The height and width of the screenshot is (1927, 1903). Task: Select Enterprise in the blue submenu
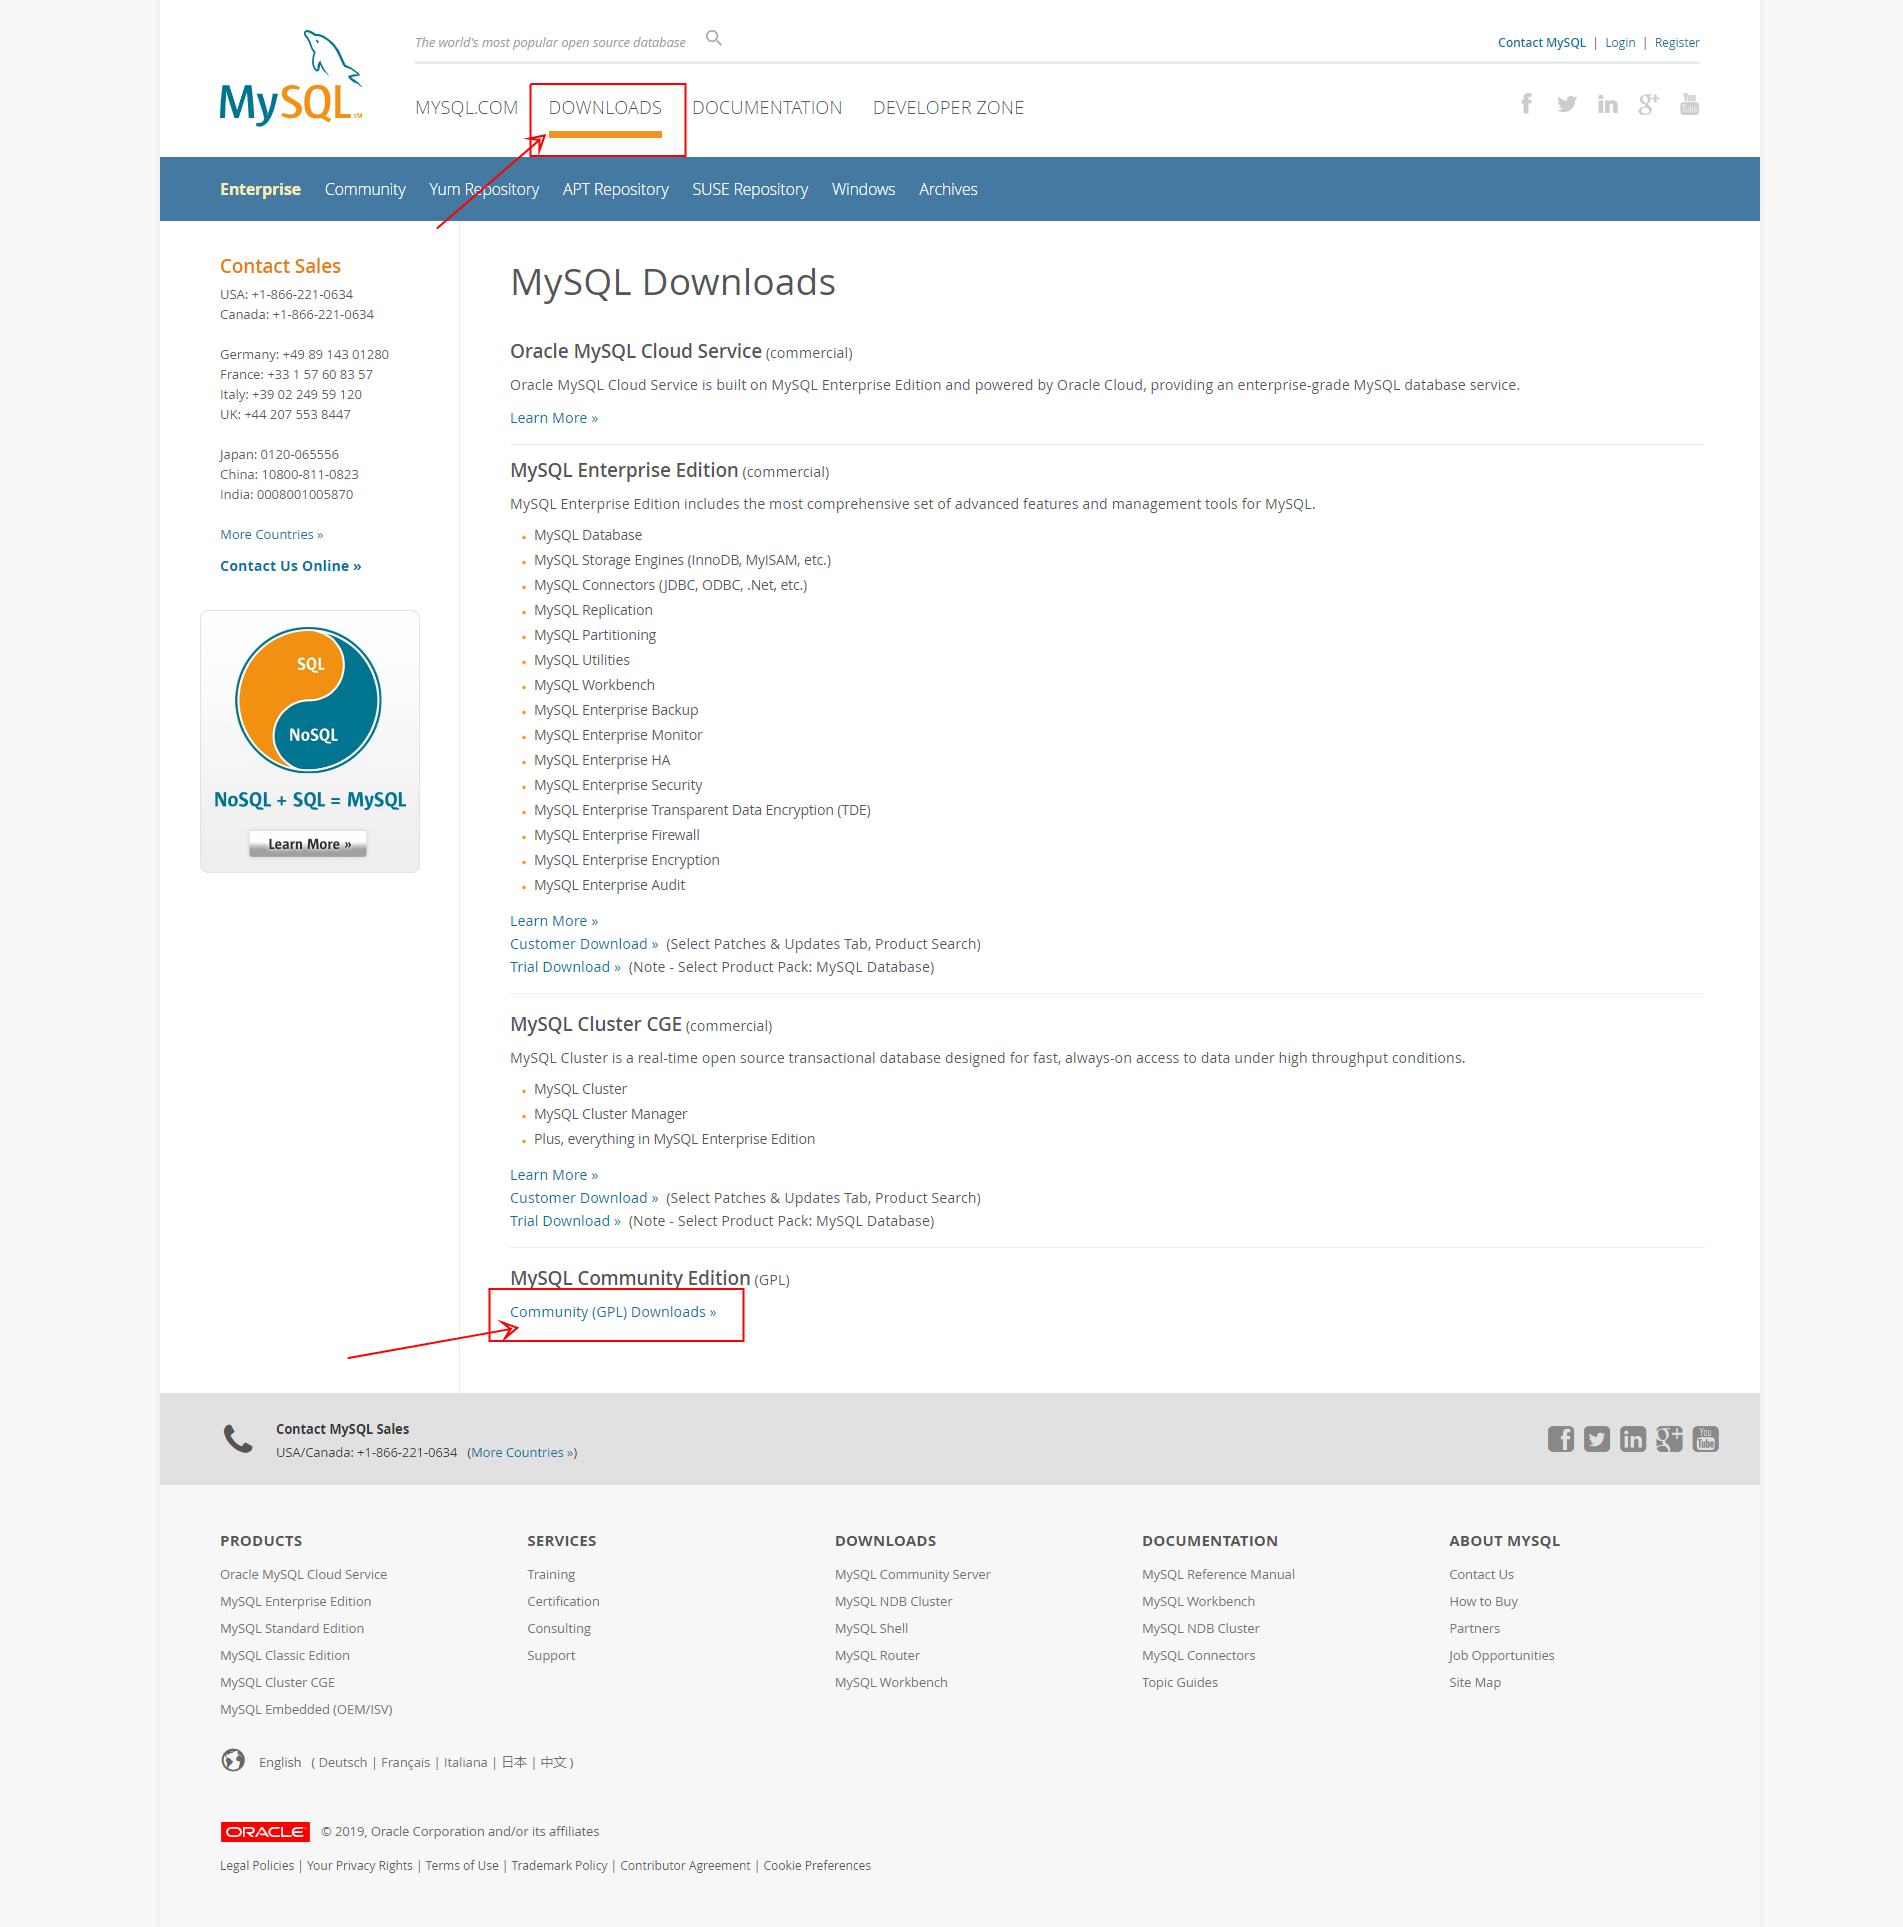(x=260, y=189)
